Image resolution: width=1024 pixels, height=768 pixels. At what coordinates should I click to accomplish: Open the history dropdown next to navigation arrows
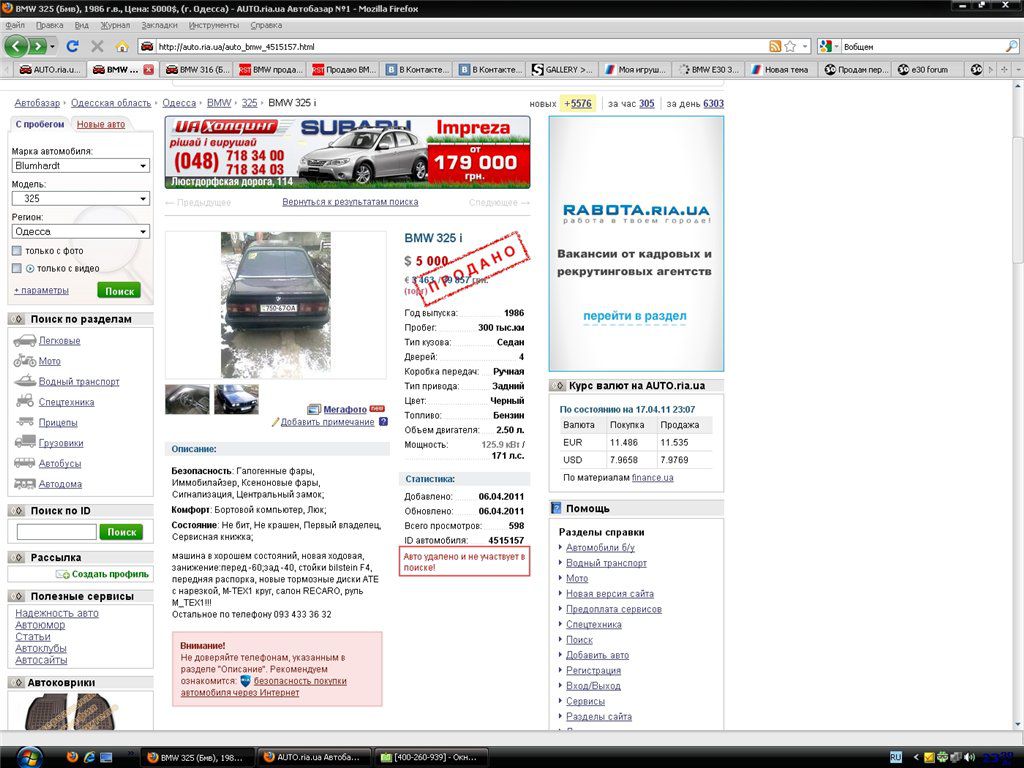53,46
